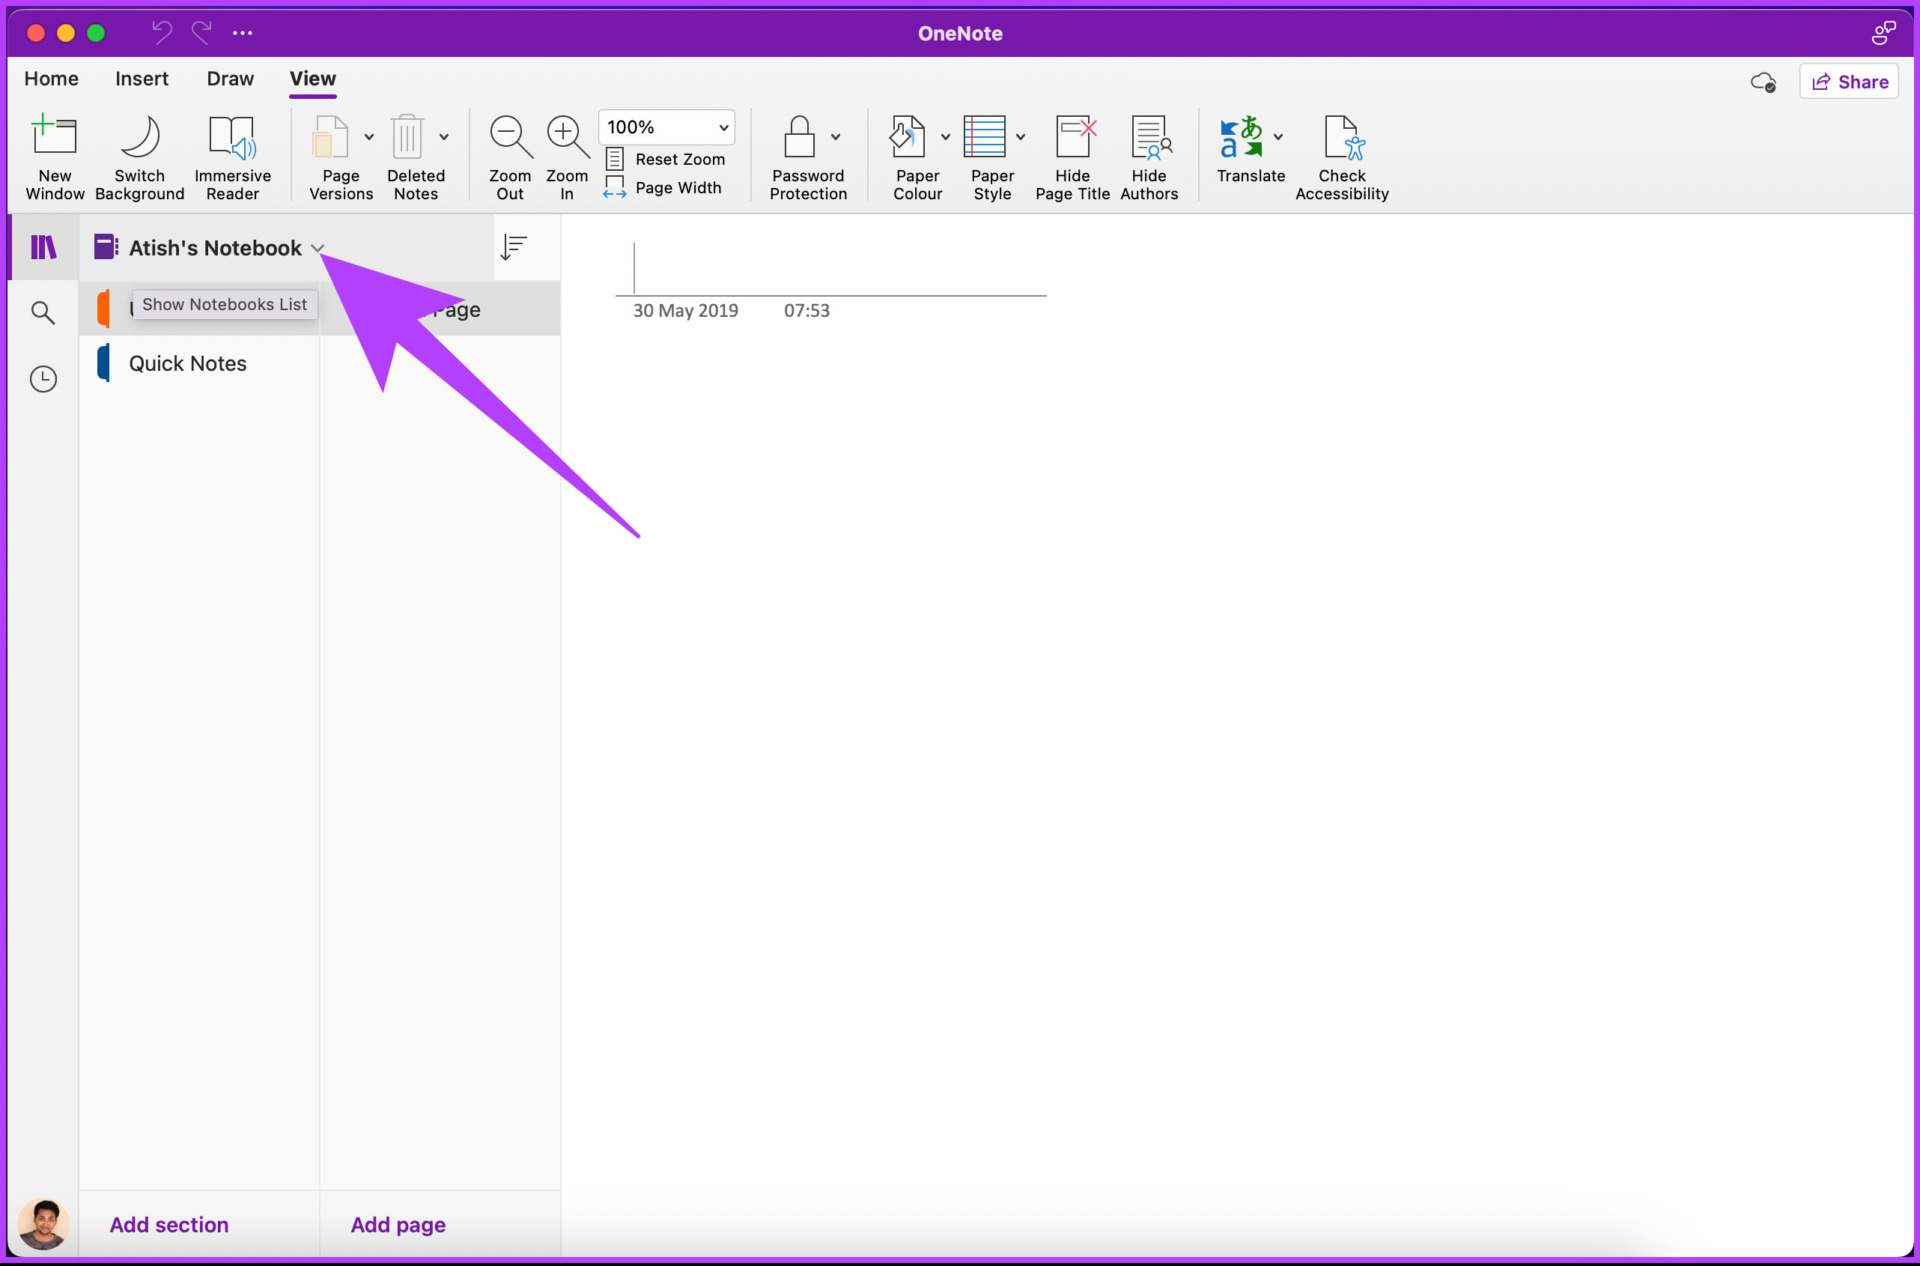Expand the Atish's Notebook dropdown
Screen dimensions: 1920x1266
(319, 247)
